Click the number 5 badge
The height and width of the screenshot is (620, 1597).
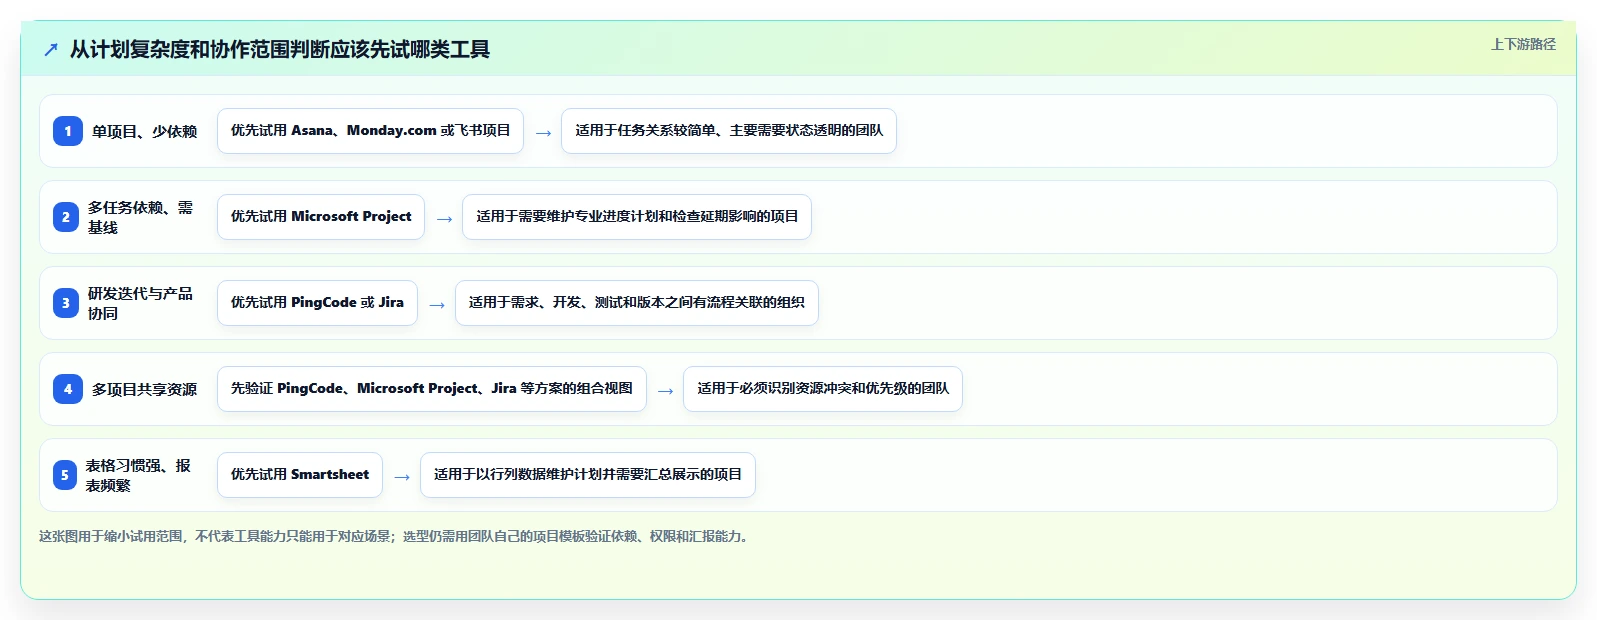point(65,475)
